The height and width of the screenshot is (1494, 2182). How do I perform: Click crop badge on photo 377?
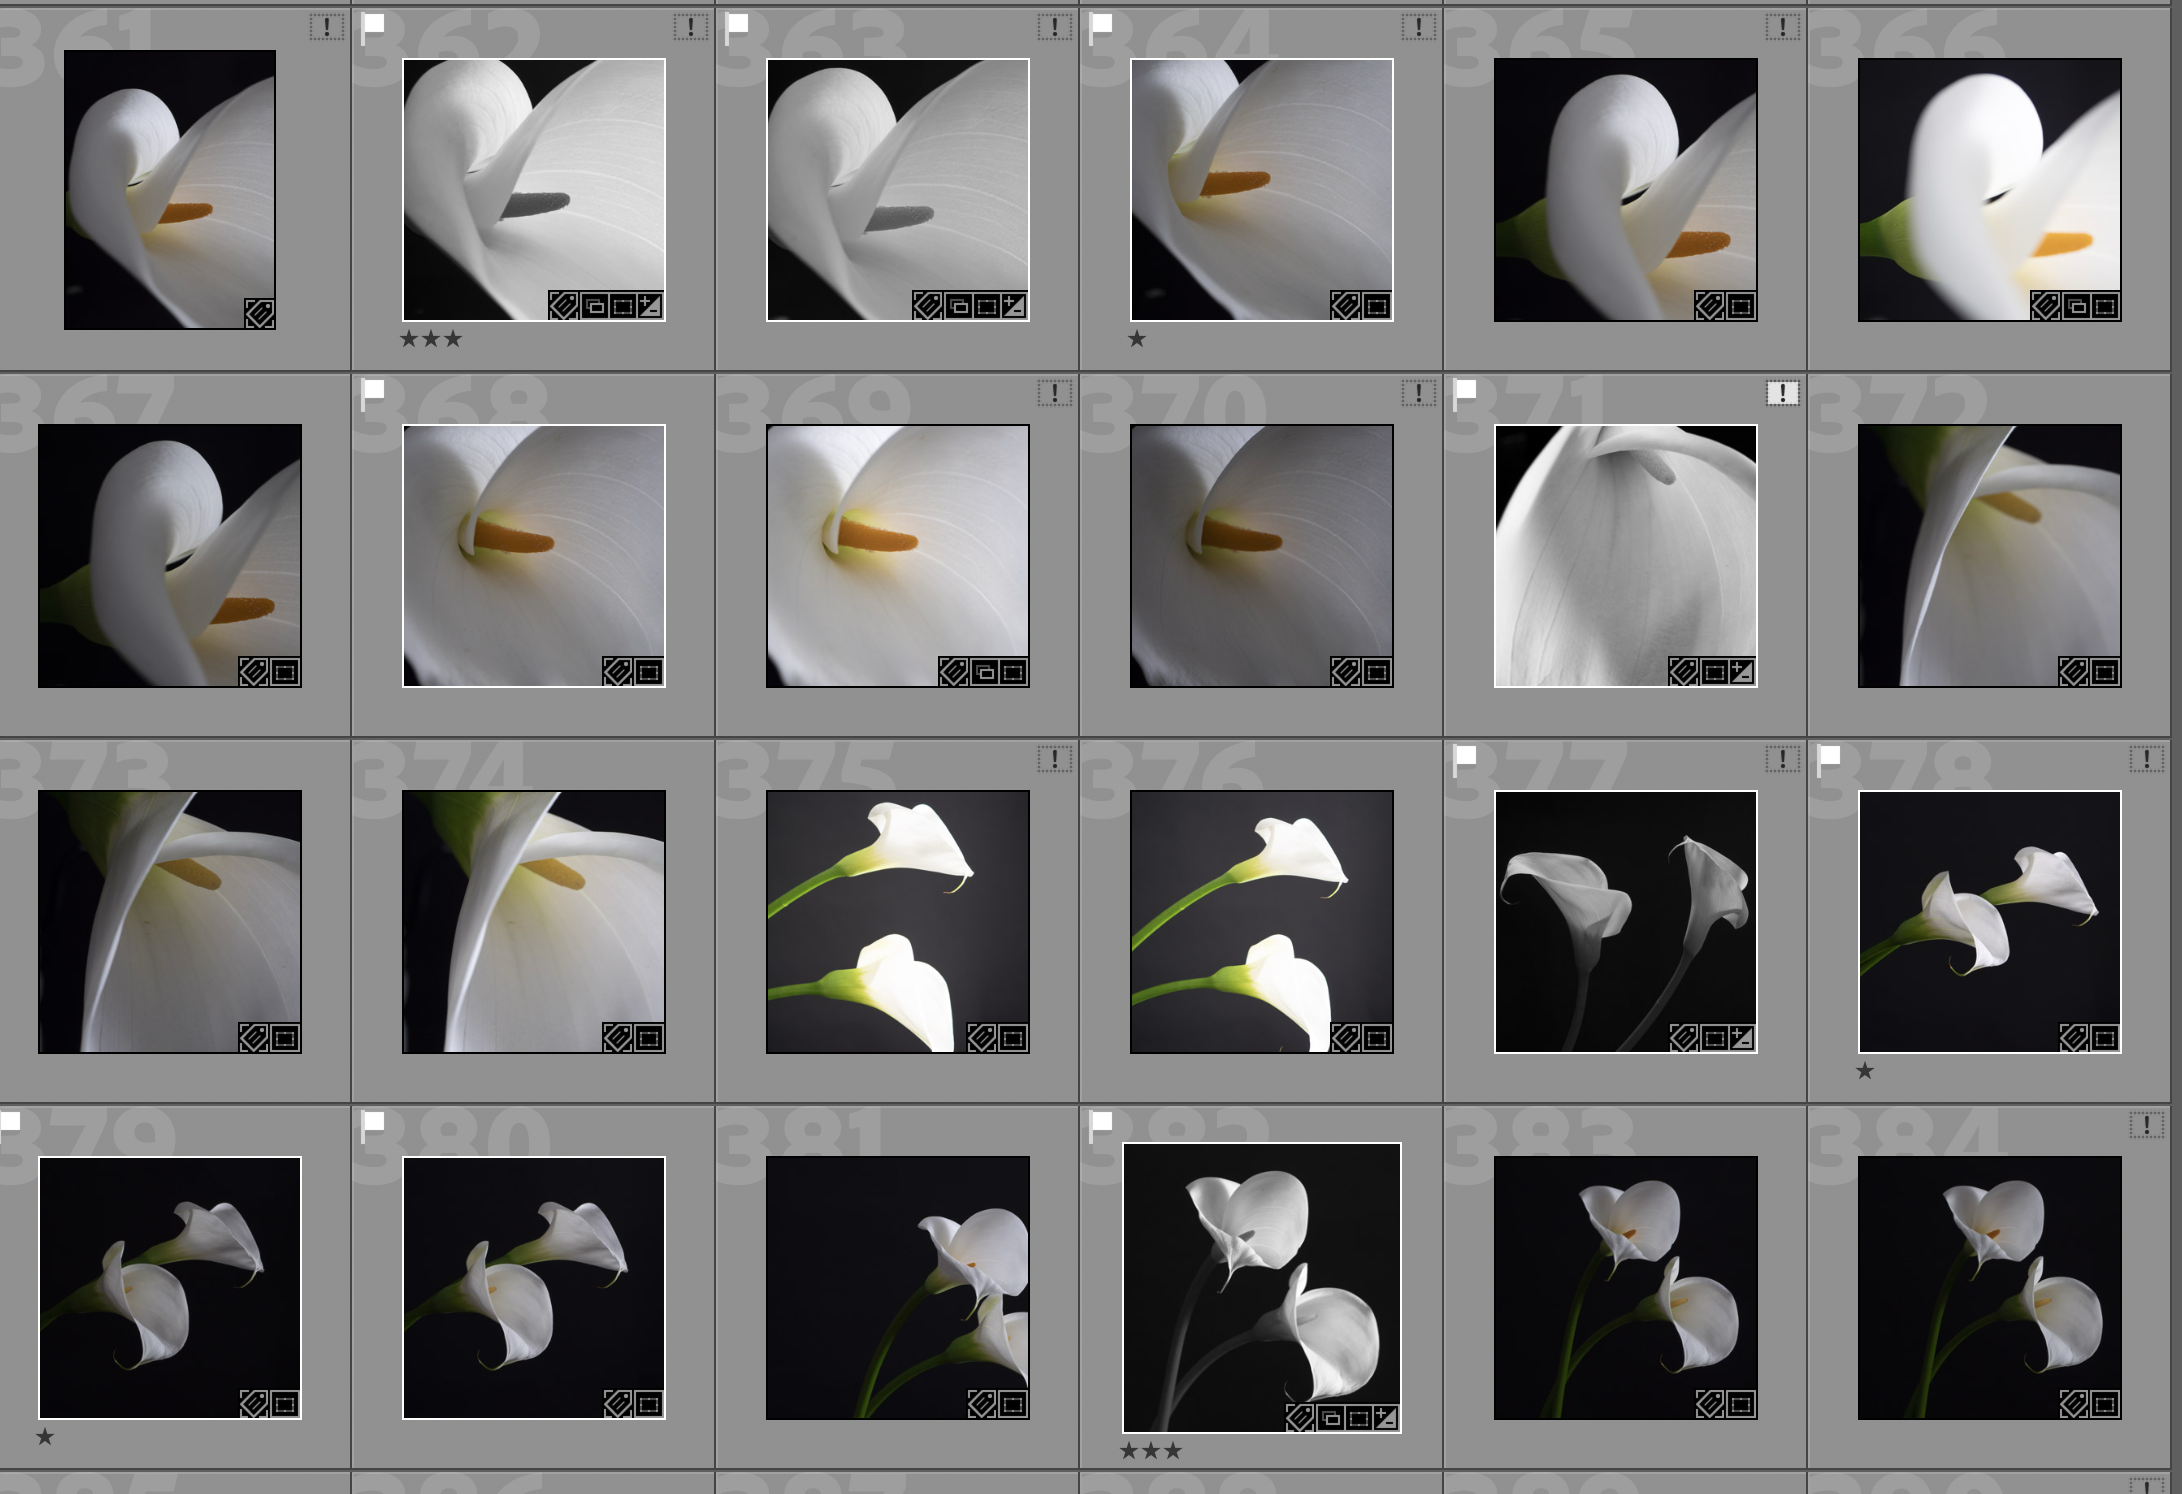point(1714,1038)
